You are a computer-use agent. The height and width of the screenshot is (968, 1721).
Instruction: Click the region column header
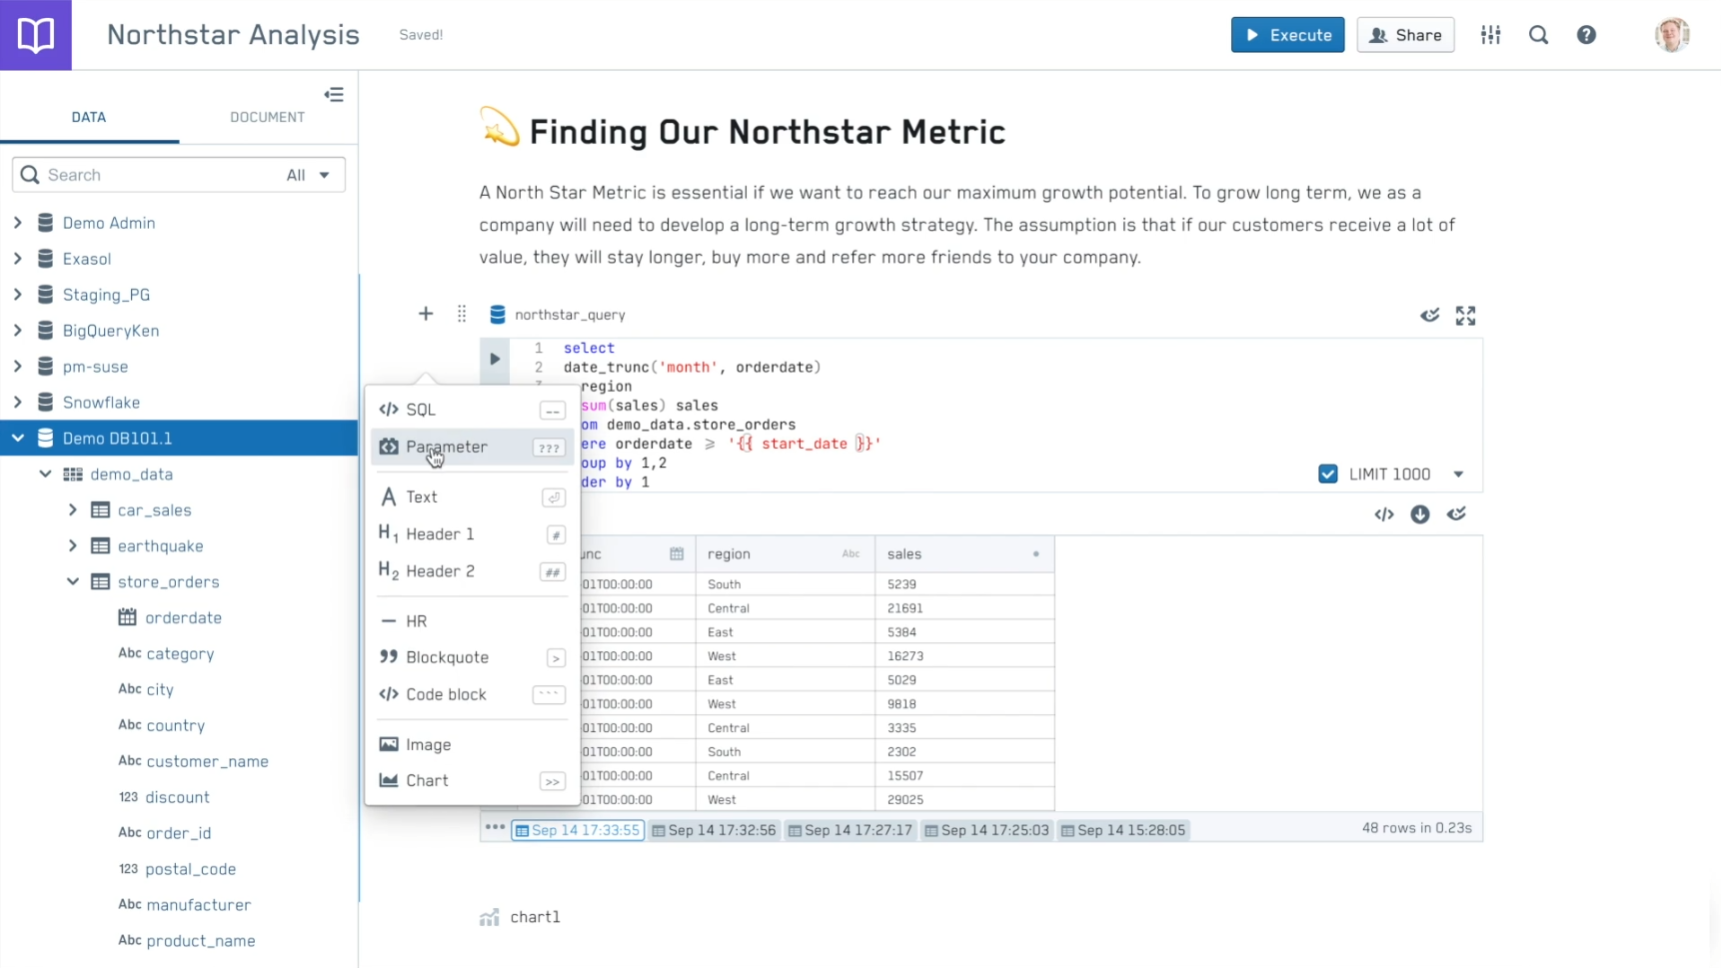[x=785, y=554]
